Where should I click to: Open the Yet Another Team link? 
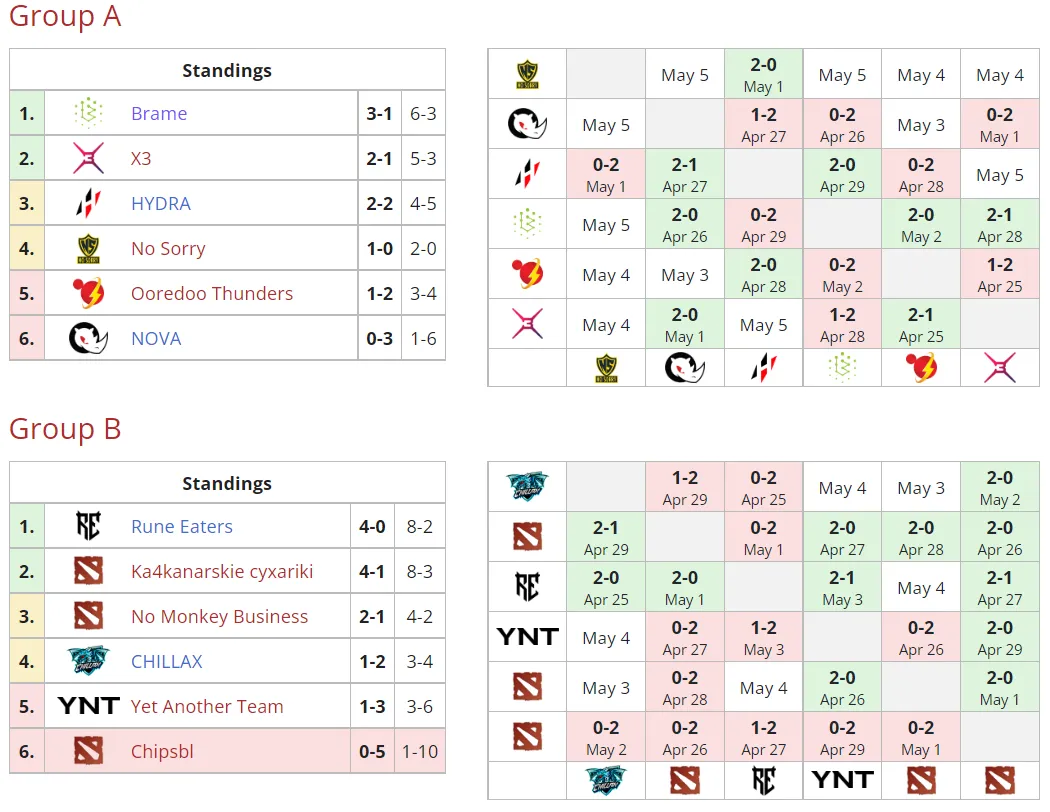click(x=207, y=707)
